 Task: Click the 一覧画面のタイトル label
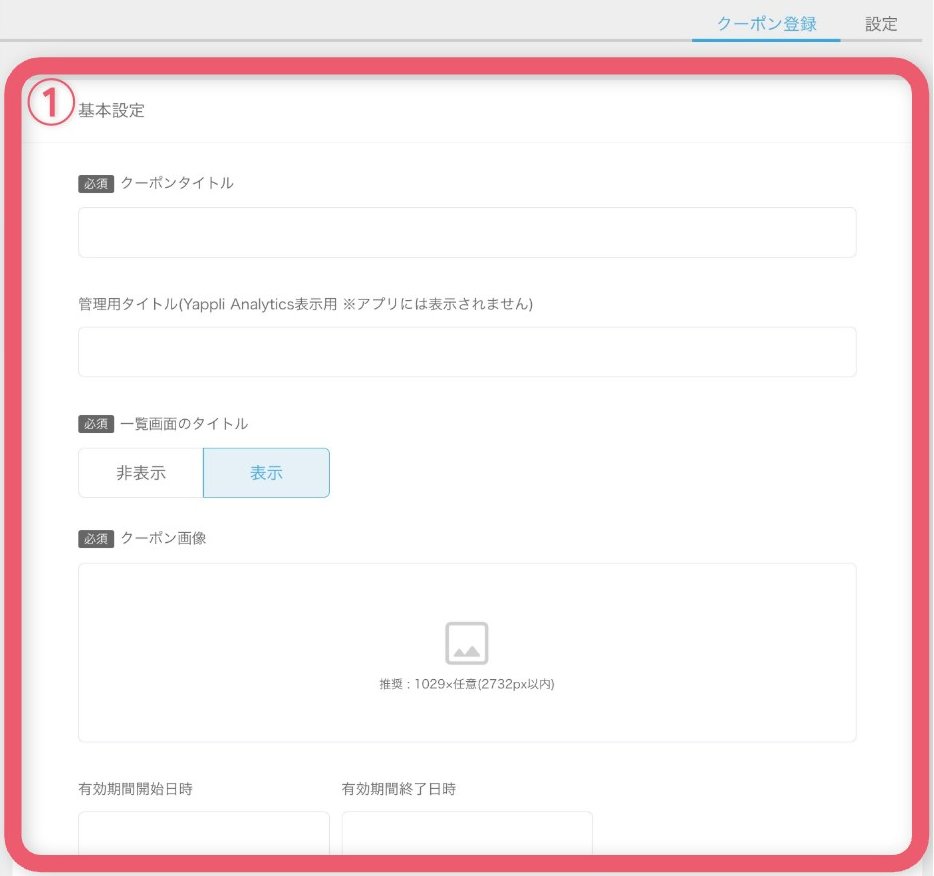coord(184,423)
